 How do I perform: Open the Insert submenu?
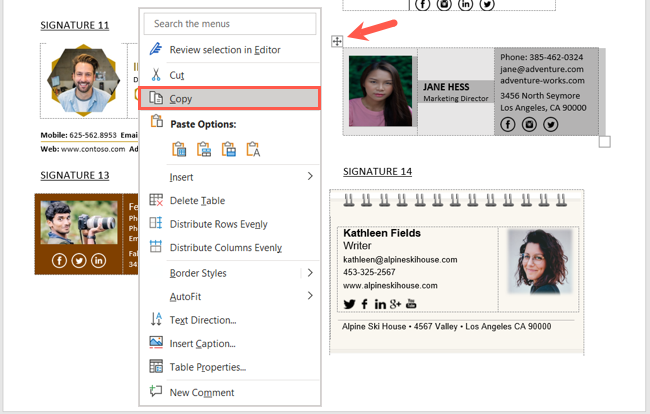point(230,177)
